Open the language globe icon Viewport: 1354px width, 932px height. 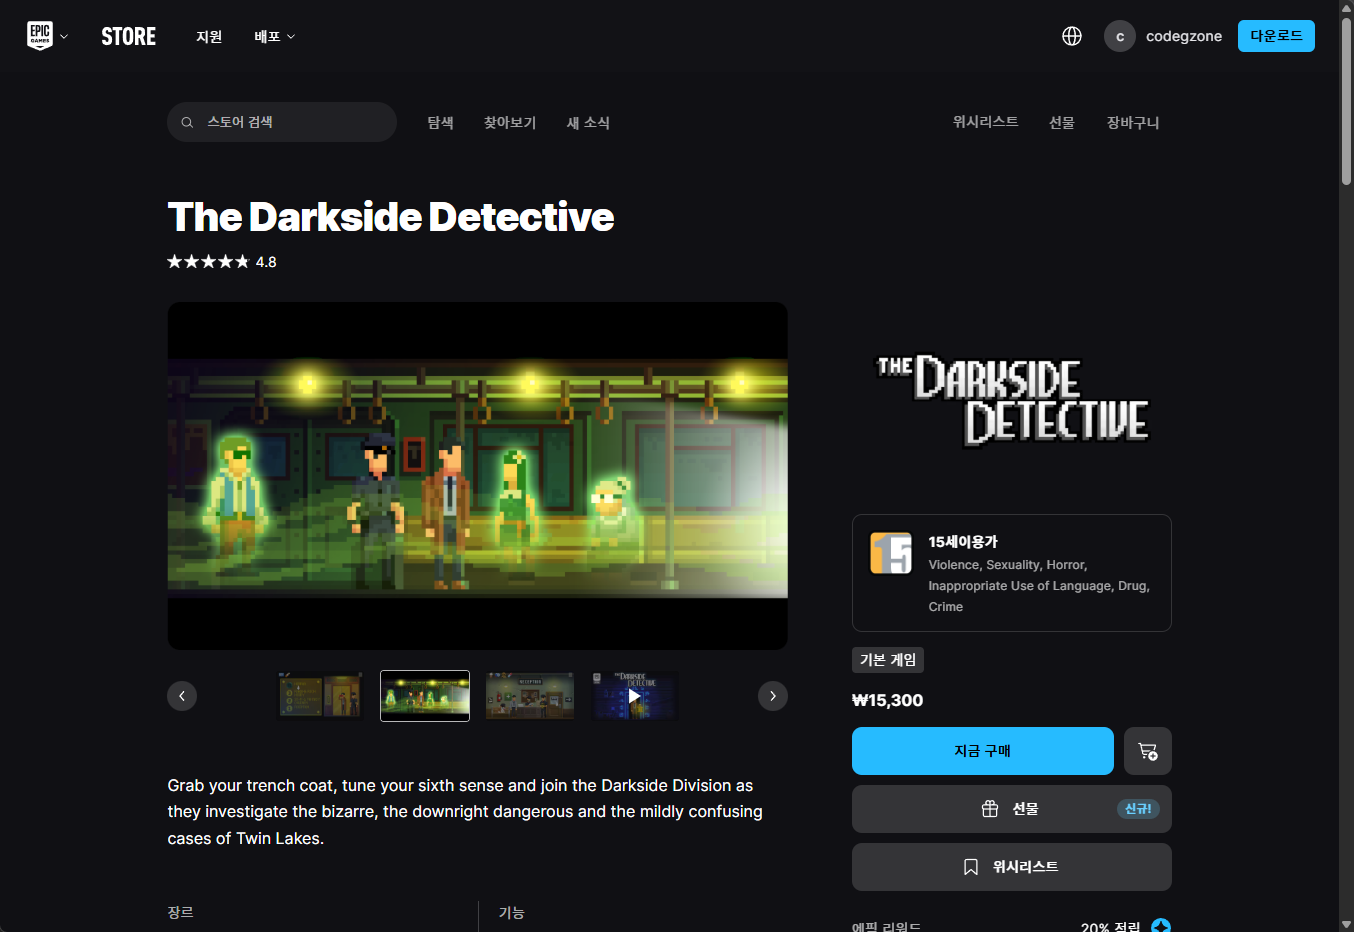coord(1072,36)
